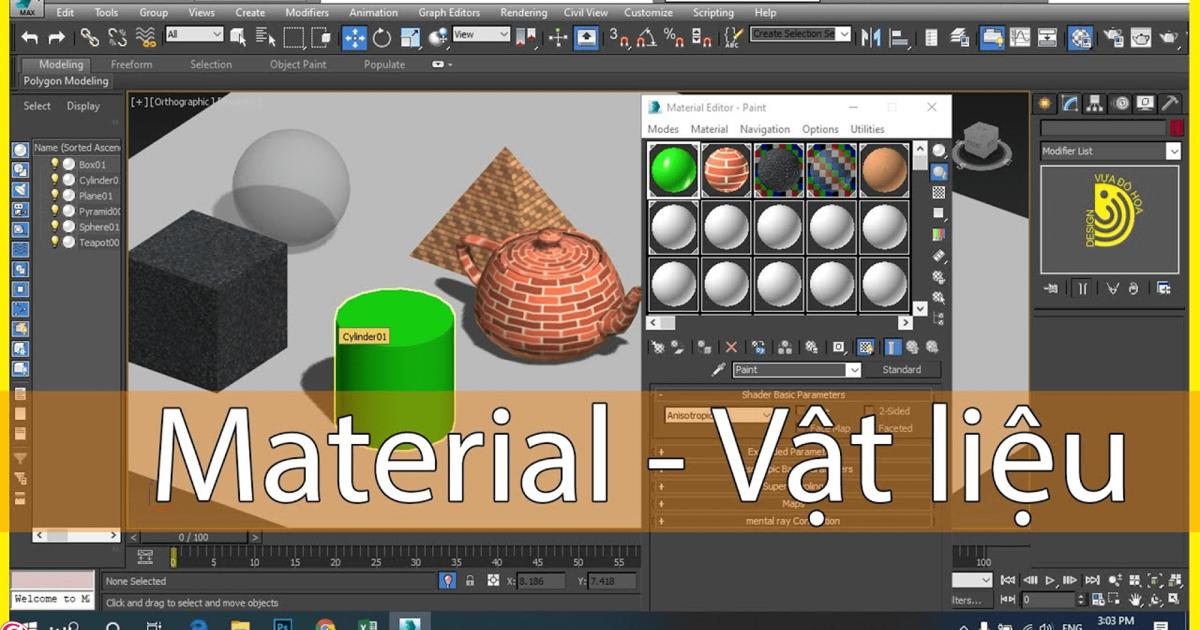Open the Rendering menu
Viewport: 1200px width, 630px height.
[524, 13]
